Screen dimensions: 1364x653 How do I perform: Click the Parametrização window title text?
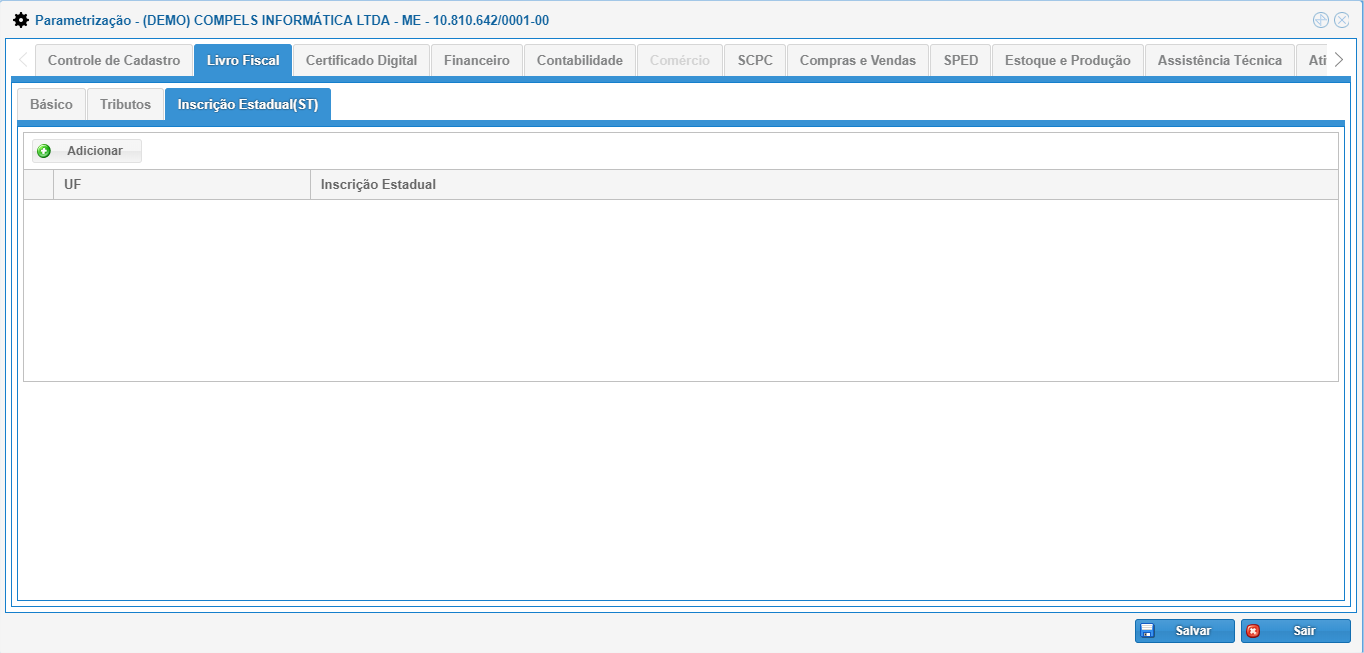click(292, 20)
